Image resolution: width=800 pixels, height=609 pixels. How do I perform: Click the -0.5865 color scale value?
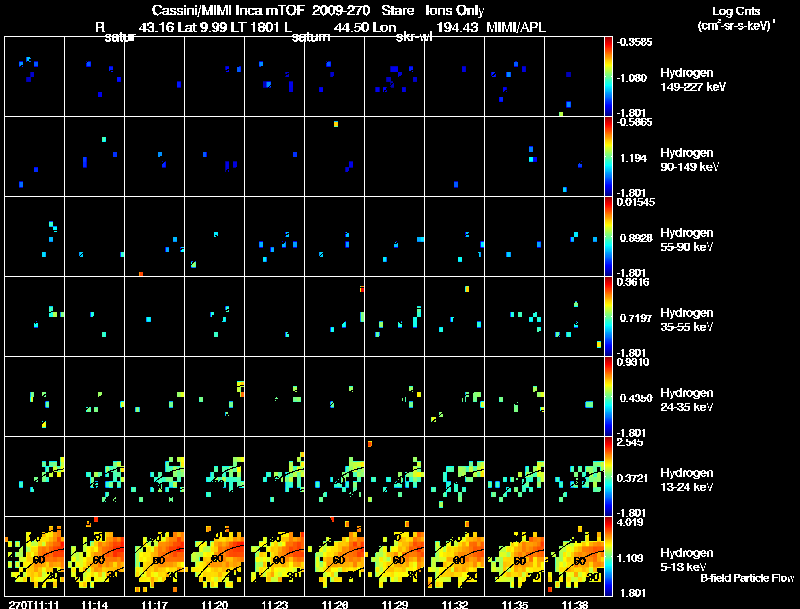coord(634,122)
